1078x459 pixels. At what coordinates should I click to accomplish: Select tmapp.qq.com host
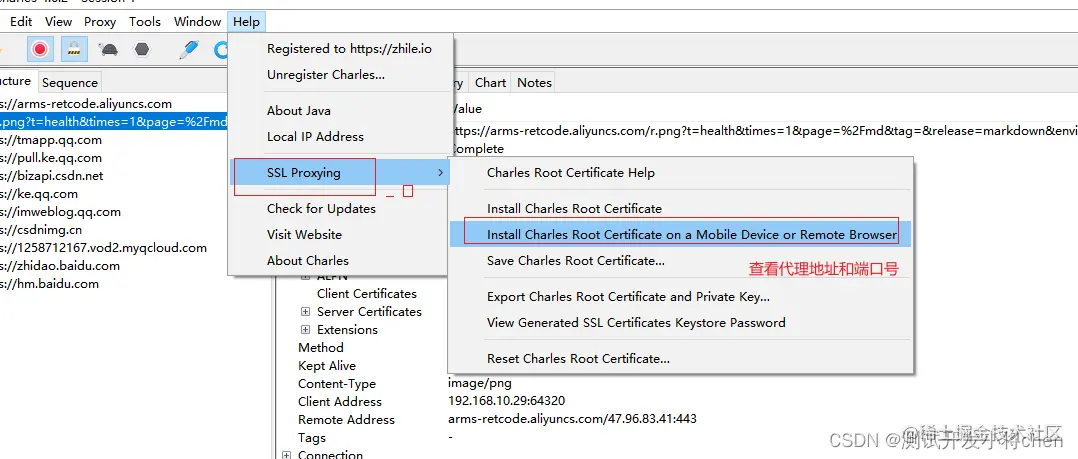(x=52, y=139)
